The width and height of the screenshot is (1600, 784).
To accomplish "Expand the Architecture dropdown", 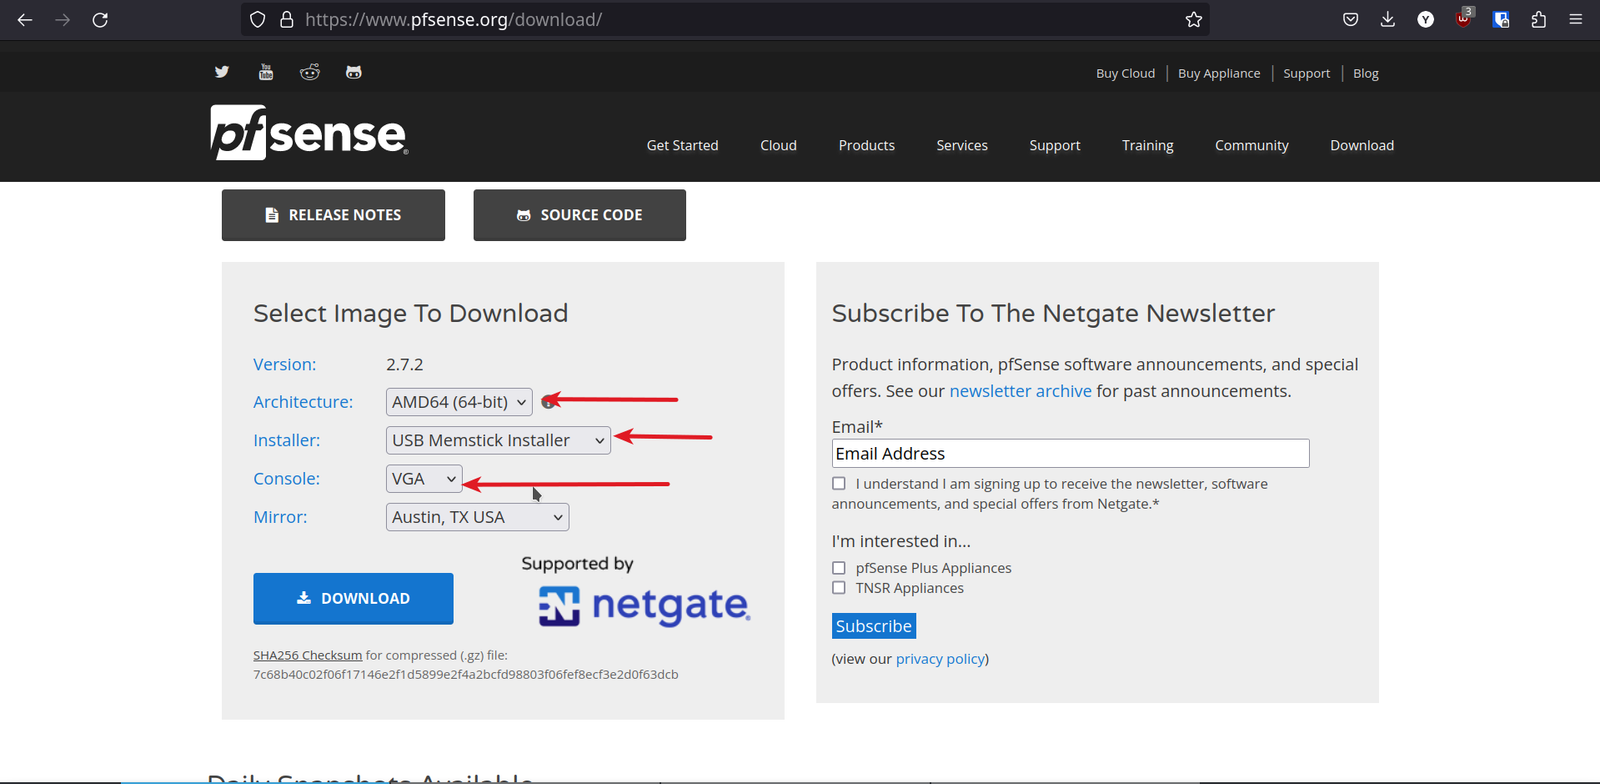I will 459,402.
